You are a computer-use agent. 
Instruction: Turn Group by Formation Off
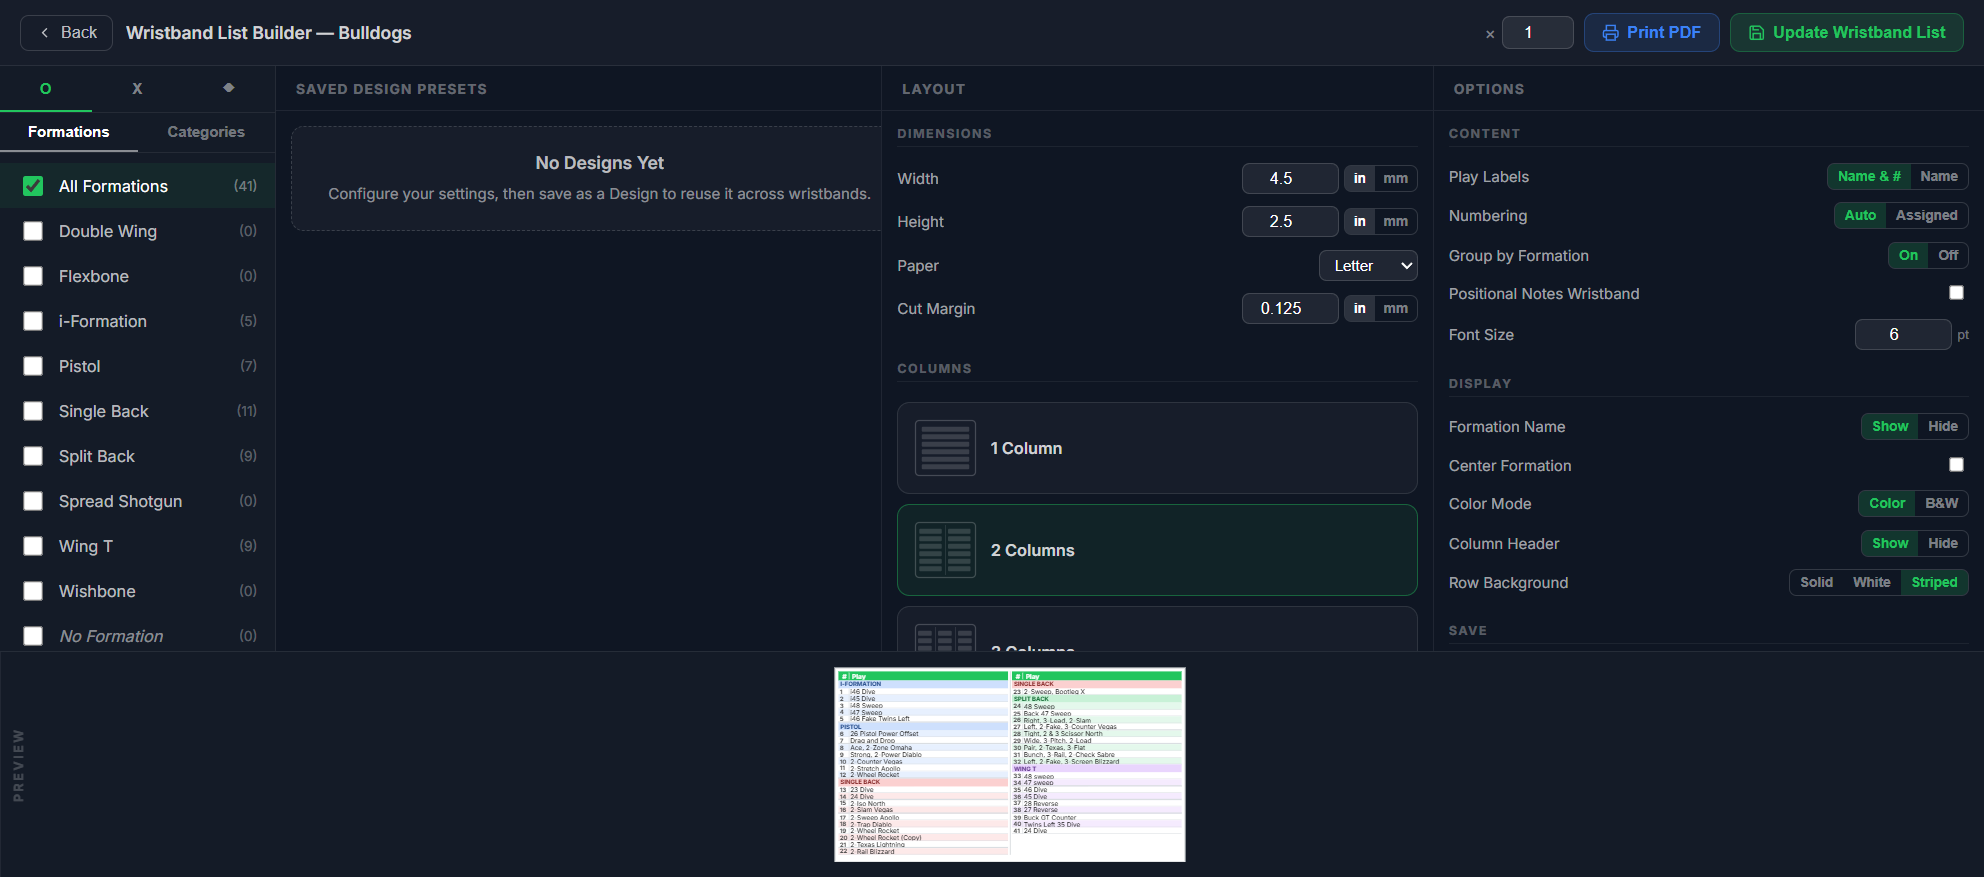(1948, 255)
